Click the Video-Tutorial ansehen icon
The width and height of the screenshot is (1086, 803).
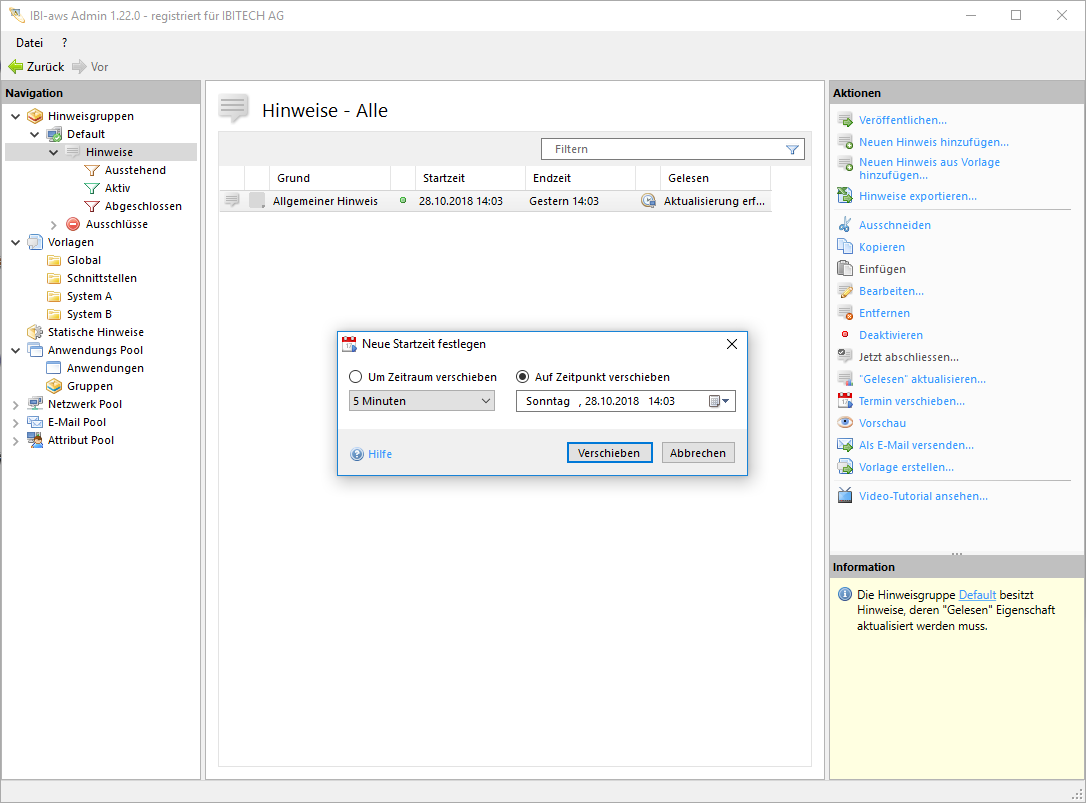tap(845, 496)
